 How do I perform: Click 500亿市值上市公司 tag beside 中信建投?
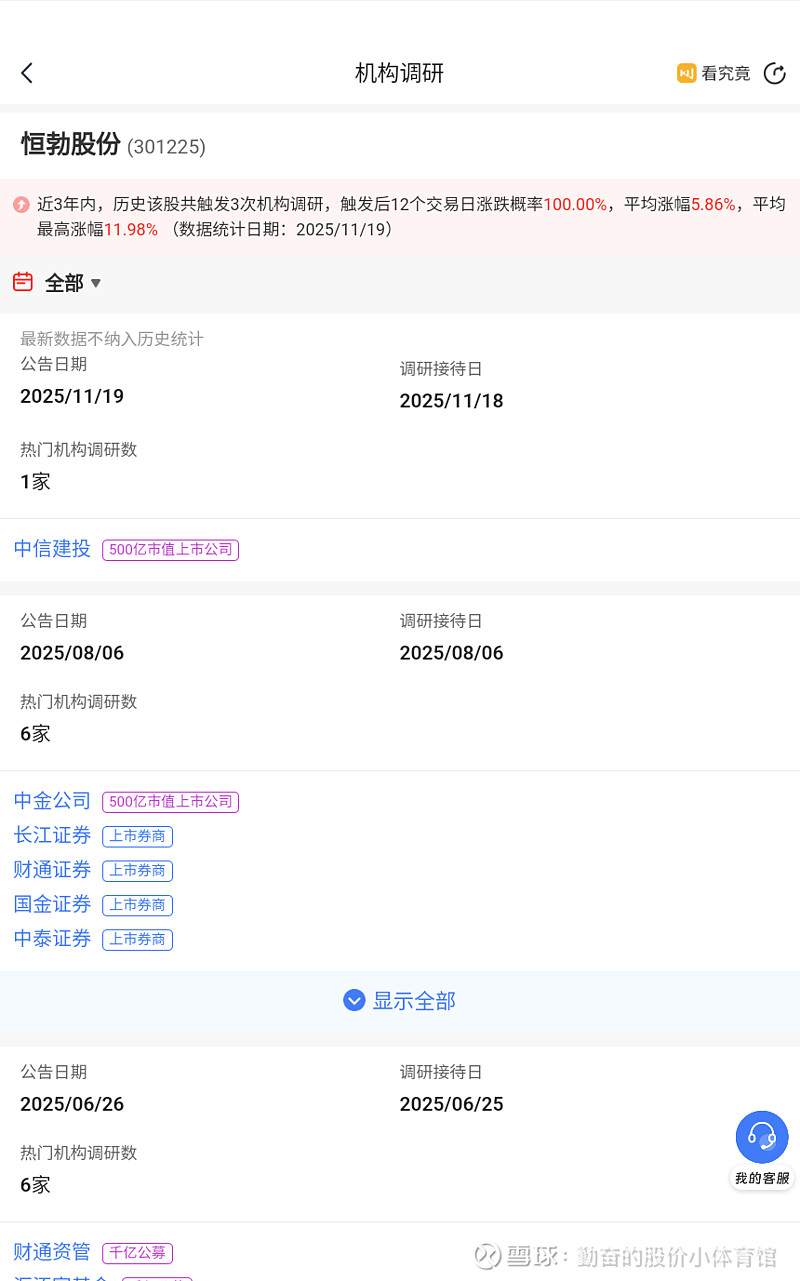170,550
